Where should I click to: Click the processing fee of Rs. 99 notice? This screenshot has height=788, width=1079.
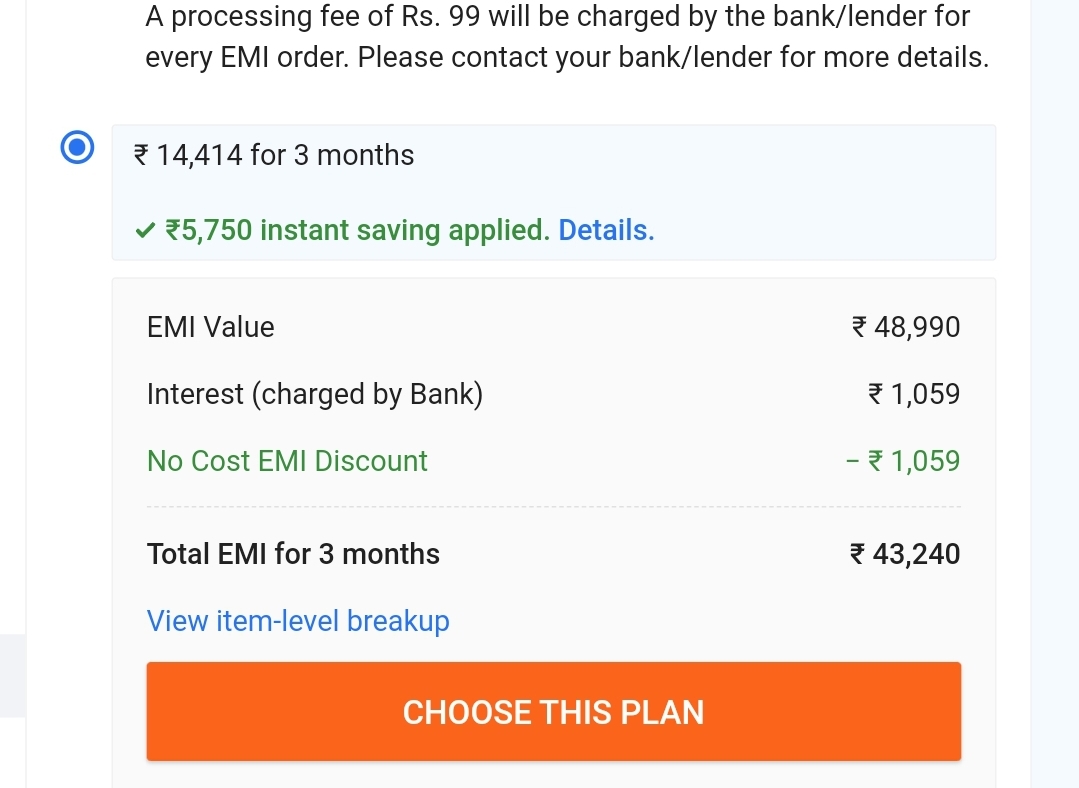[x=566, y=37]
